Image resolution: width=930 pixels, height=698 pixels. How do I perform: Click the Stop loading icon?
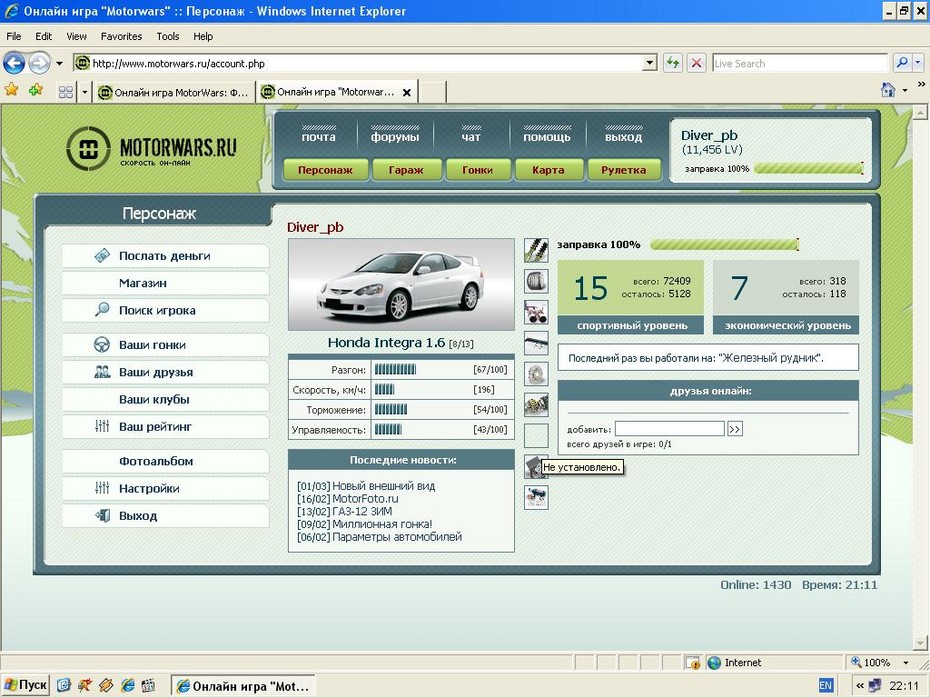pos(697,63)
